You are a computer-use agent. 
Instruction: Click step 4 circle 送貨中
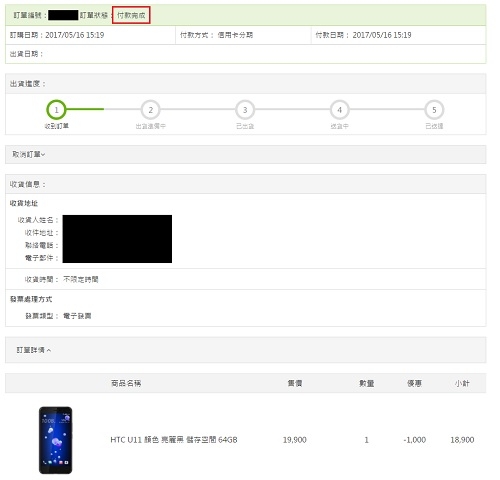tap(339, 110)
